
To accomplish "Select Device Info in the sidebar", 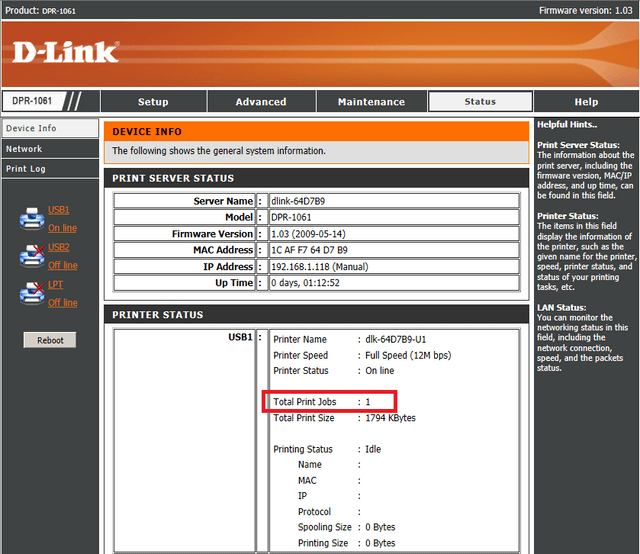I will 50,128.
